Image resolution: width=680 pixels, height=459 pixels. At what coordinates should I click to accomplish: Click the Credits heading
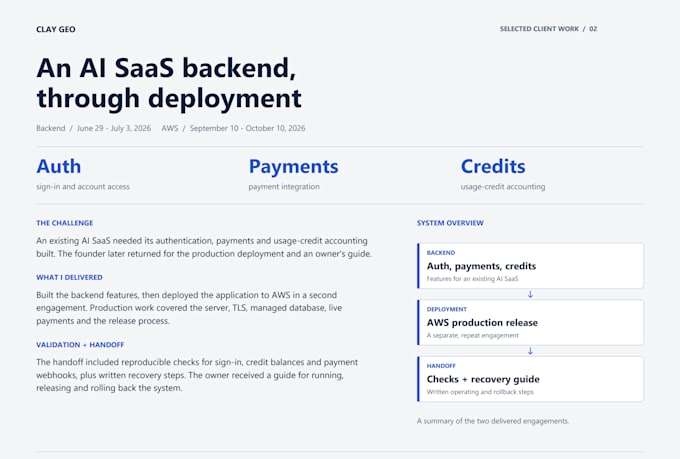[493, 166]
